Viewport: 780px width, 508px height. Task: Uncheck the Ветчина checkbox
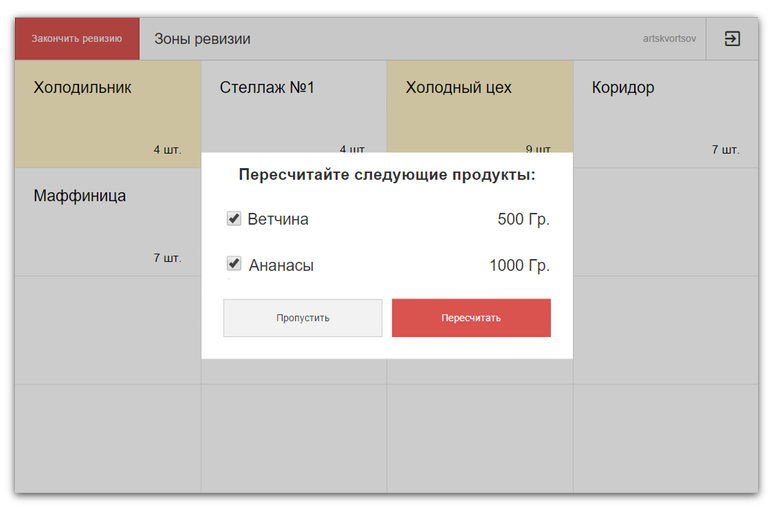(234, 218)
